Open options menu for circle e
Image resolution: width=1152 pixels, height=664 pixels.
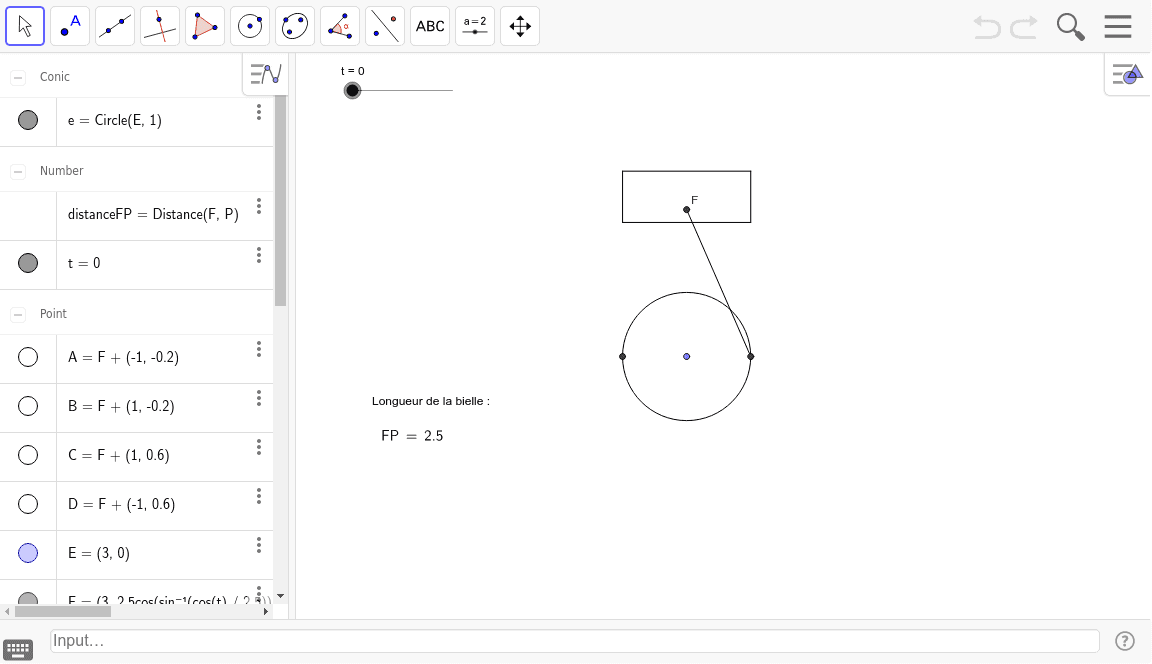[259, 112]
